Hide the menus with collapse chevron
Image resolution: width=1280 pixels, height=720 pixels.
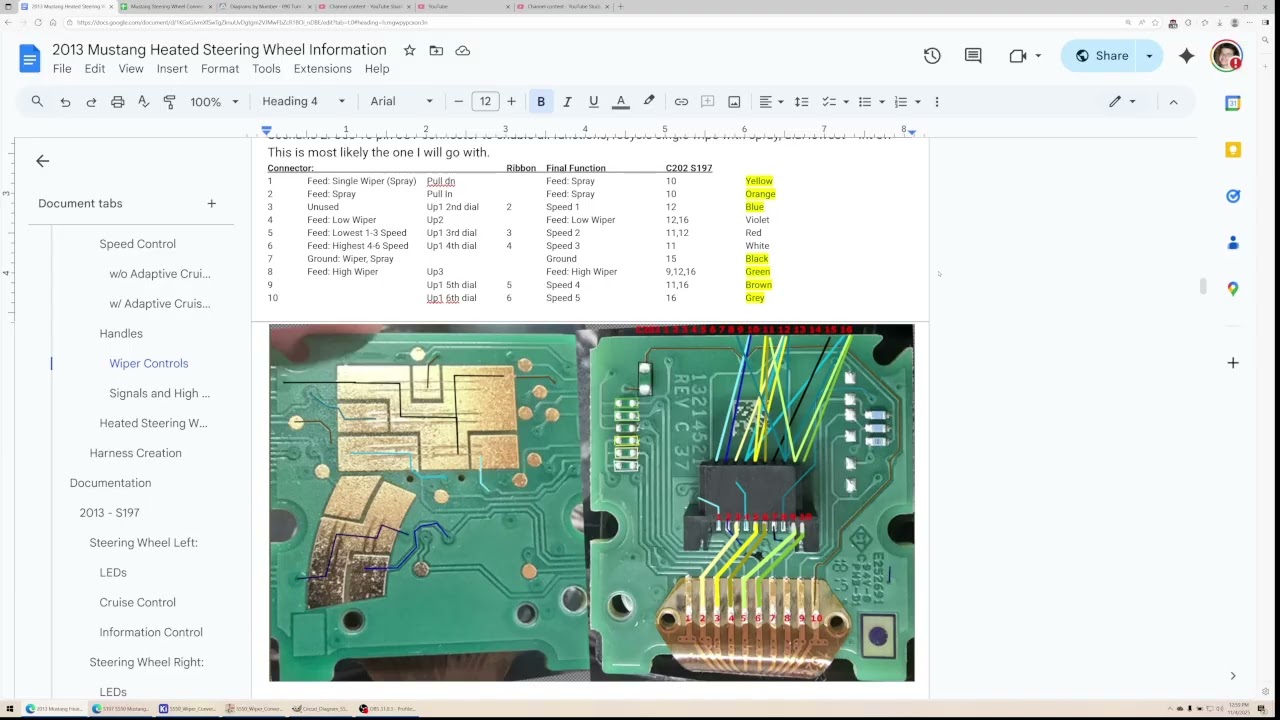coord(1174,101)
